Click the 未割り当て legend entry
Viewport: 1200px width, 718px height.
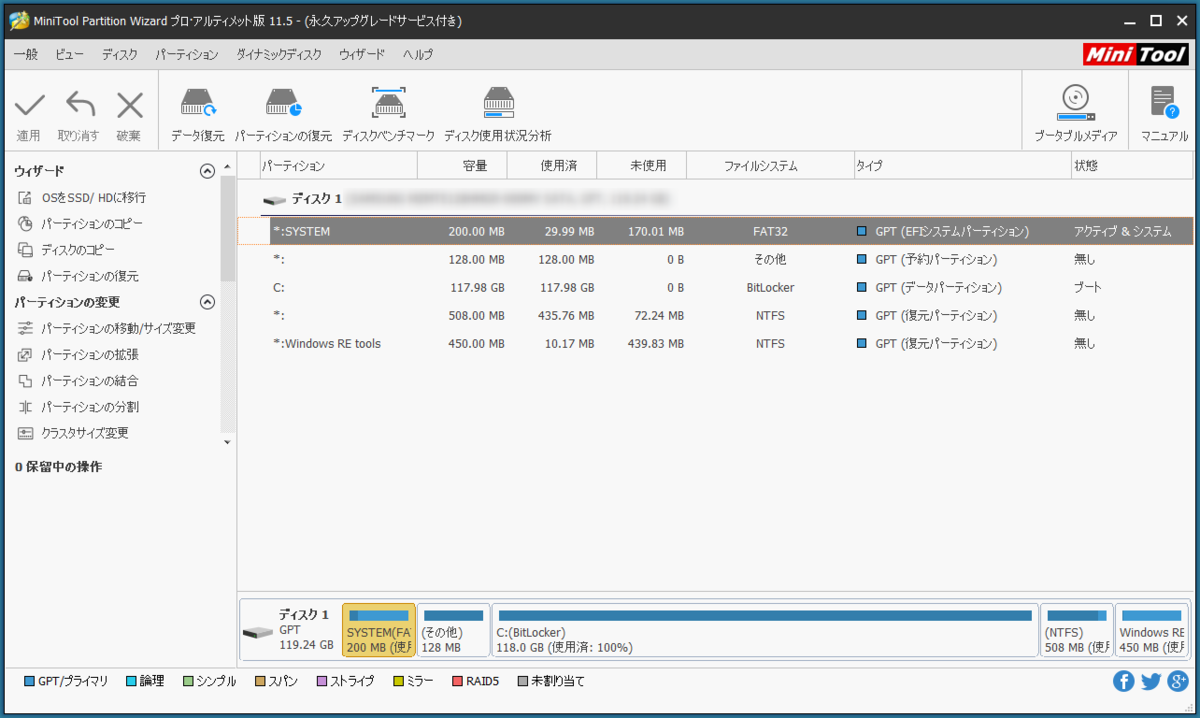551,681
